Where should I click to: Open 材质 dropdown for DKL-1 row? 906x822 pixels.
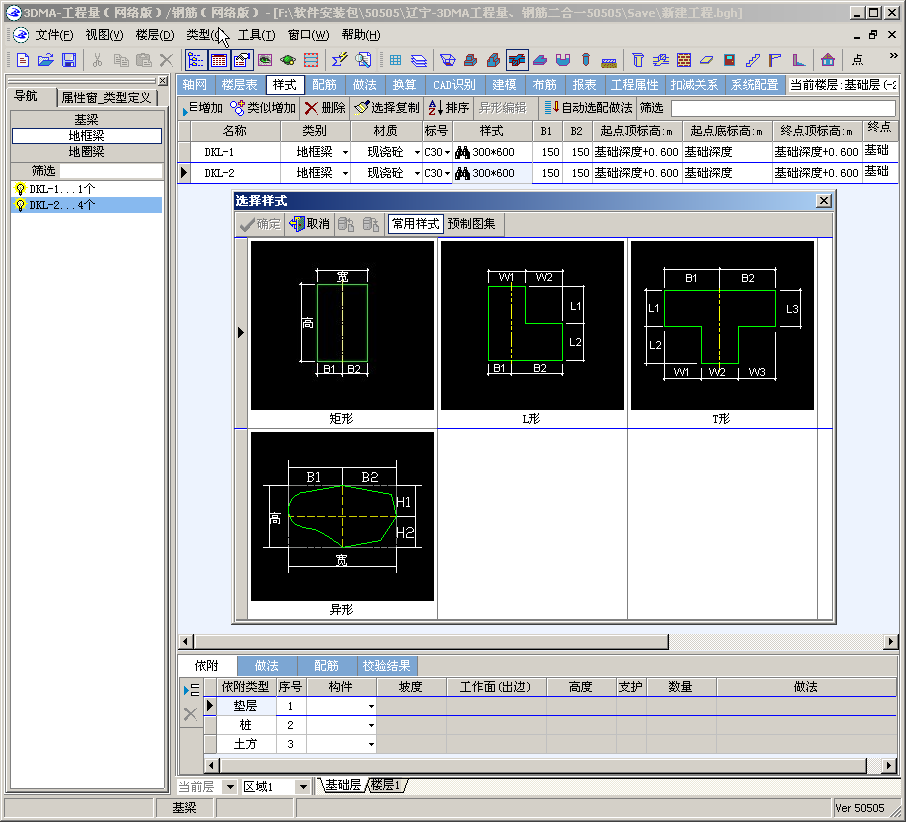point(417,153)
